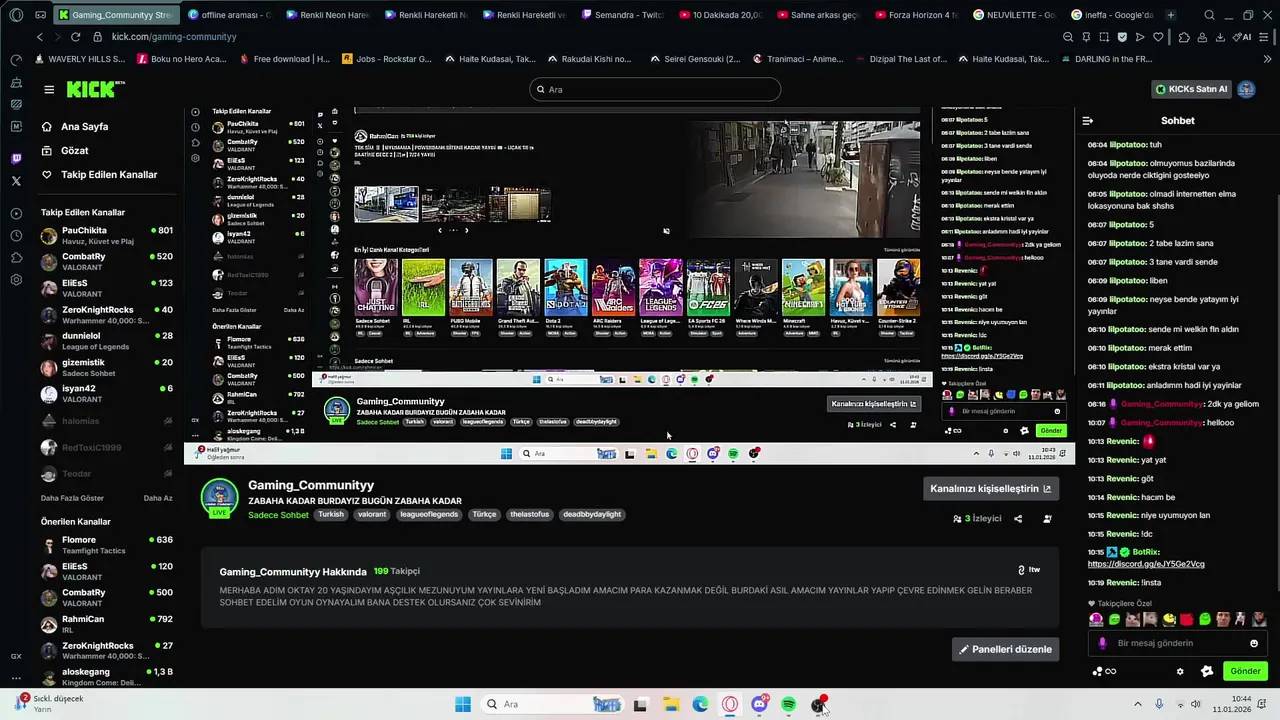Click the Gaming_Communityy channel avatar
Screen dimensions: 1280x720
tap(219, 496)
